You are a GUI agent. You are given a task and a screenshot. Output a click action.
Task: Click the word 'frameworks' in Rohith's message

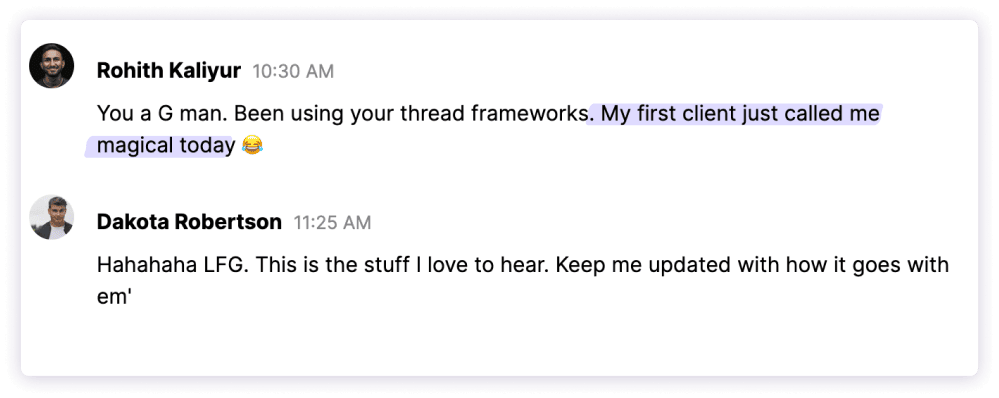click(x=529, y=114)
